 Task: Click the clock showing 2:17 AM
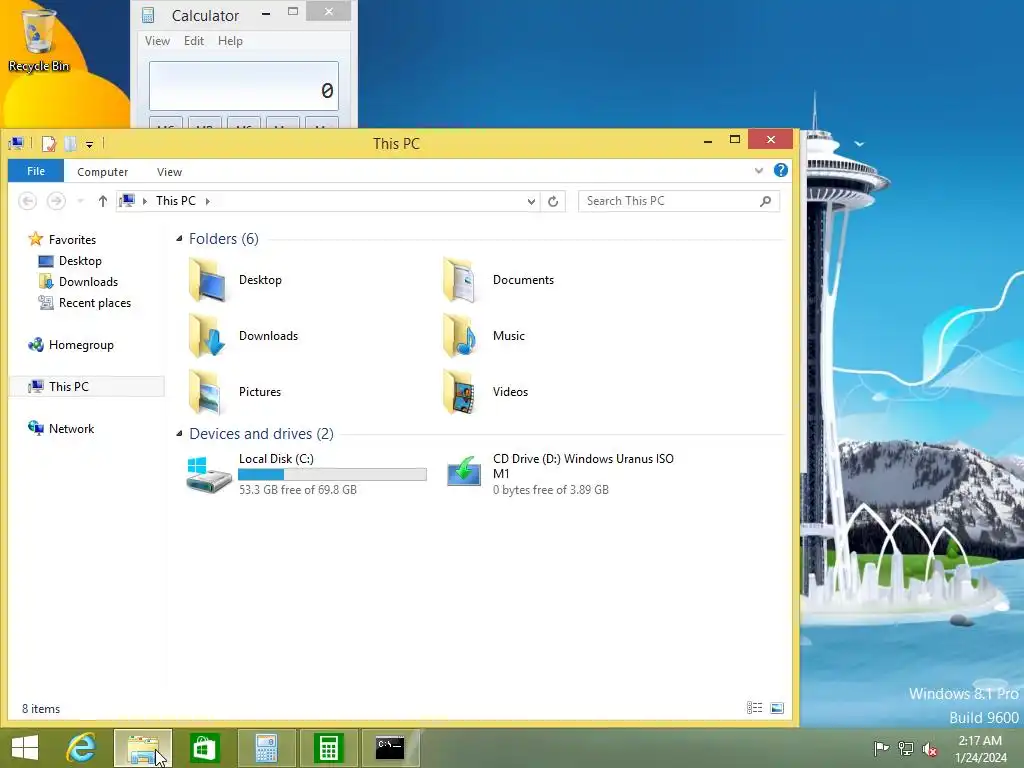coord(980,741)
